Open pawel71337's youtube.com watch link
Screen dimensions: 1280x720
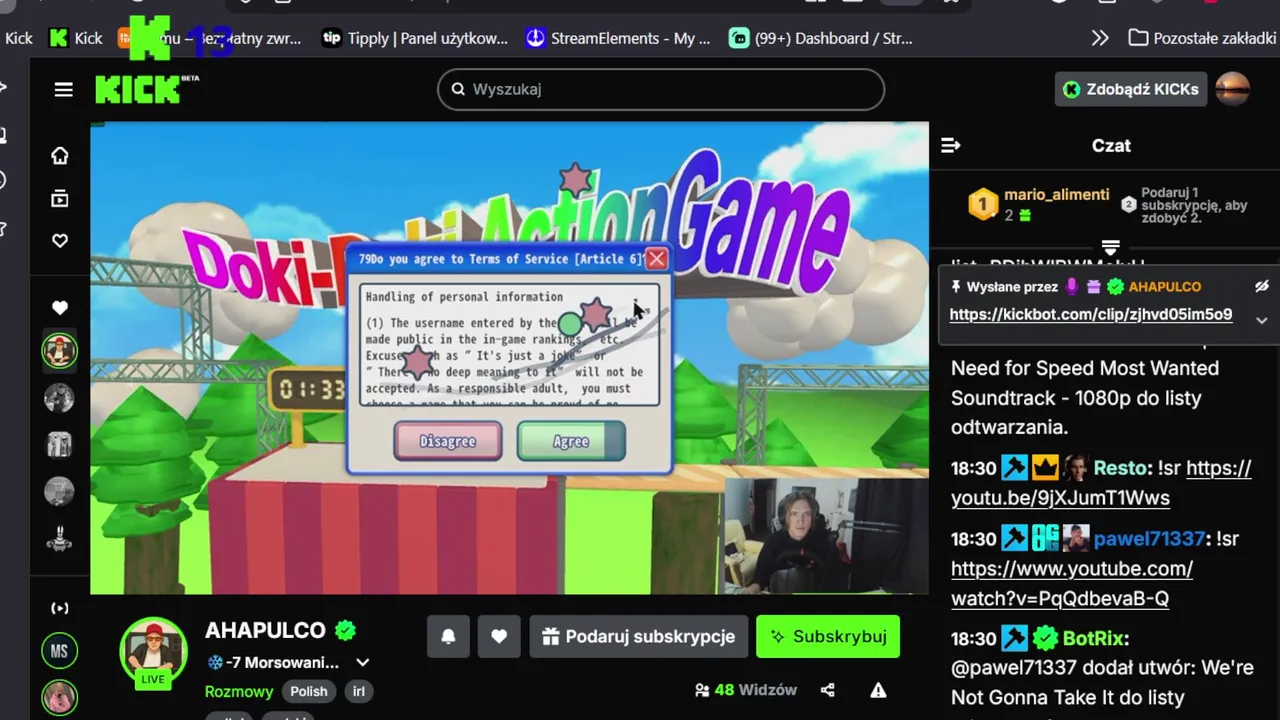(x=1071, y=583)
